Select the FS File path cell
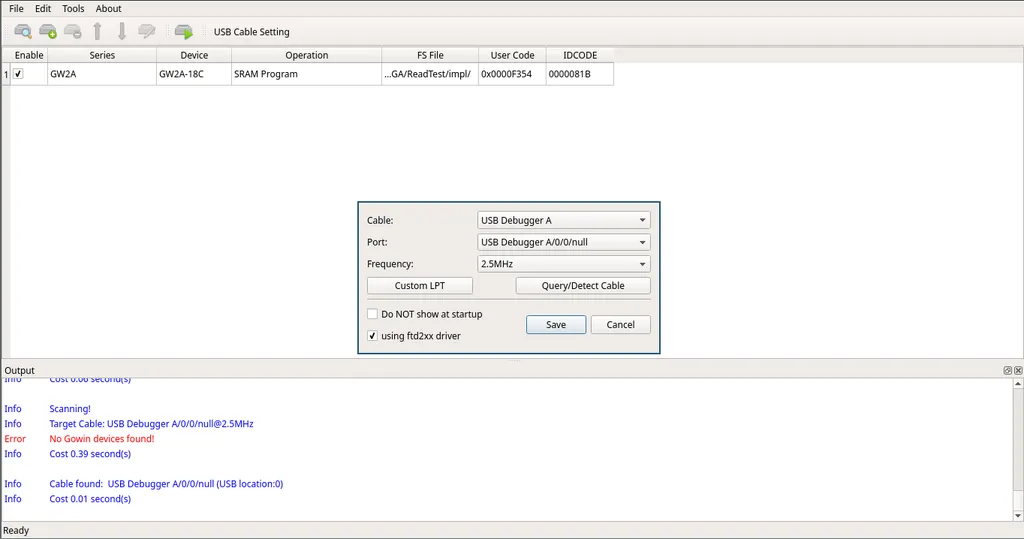Image resolution: width=1024 pixels, height=539 pixels. click(430, 74)
